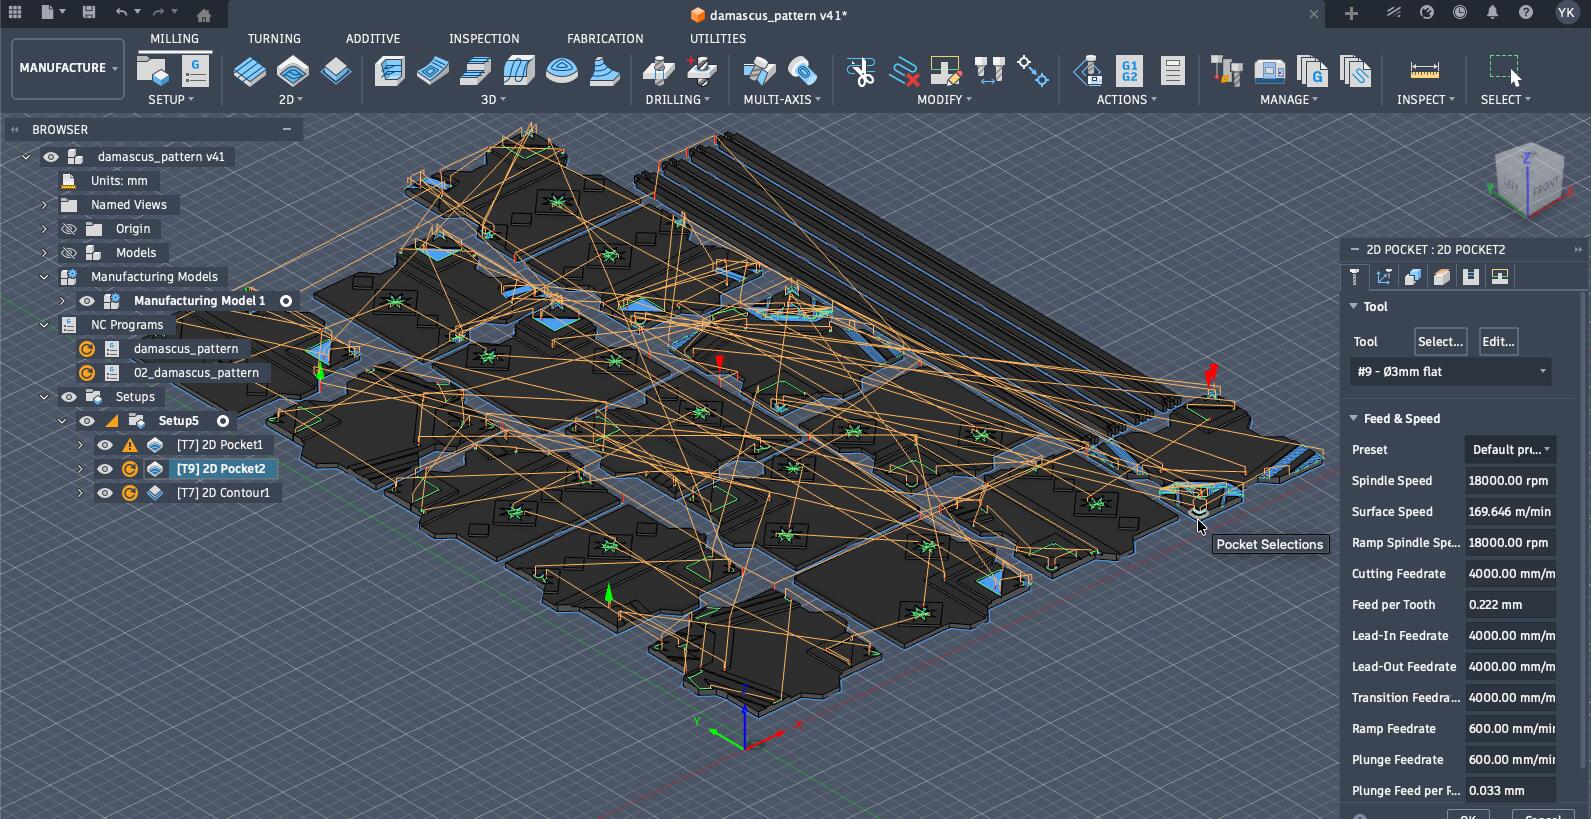Image resolution: width=1591 pixels, height=819 pixels.
Task: Switch to the UTILITIES tab
Action: click(718, 39)
